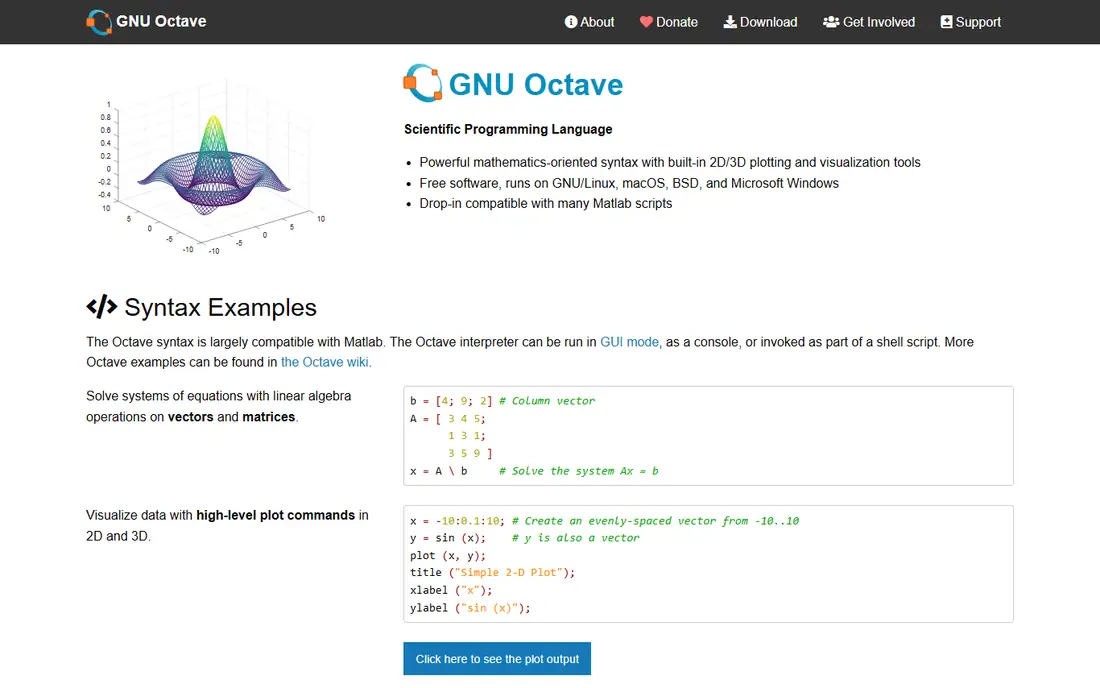This screenshot has width=1100, height=688.
Task: Click the Syntax Examples heading
Action: point(220,307)
